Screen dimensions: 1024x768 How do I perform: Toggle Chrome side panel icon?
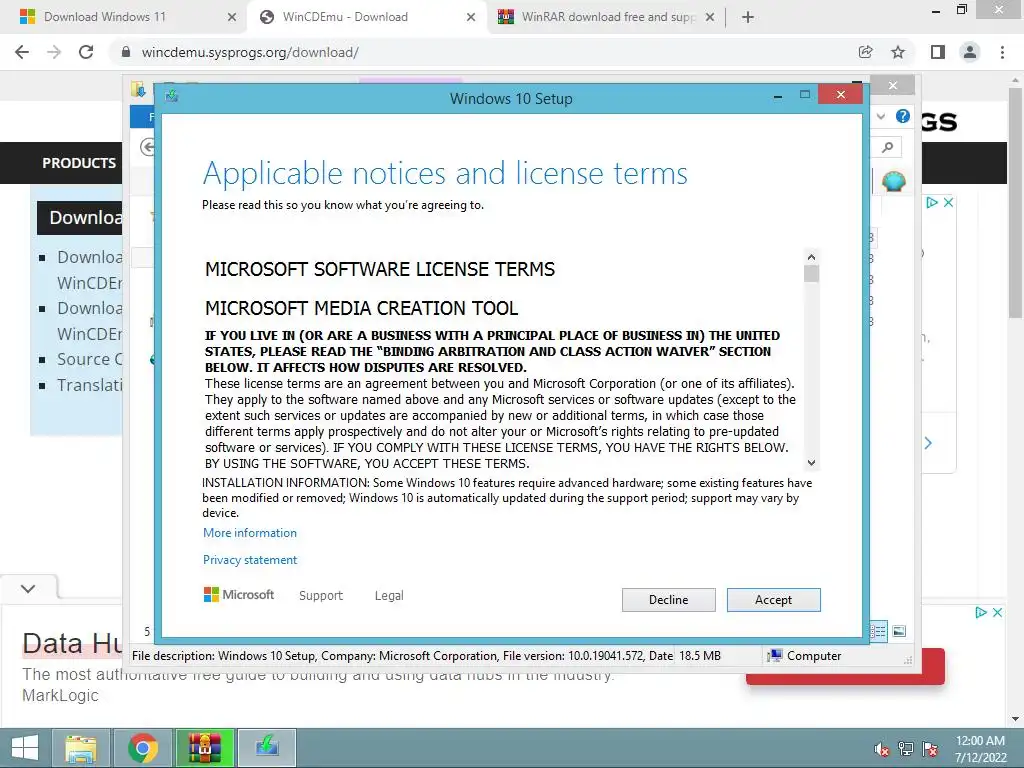point(938,52)
